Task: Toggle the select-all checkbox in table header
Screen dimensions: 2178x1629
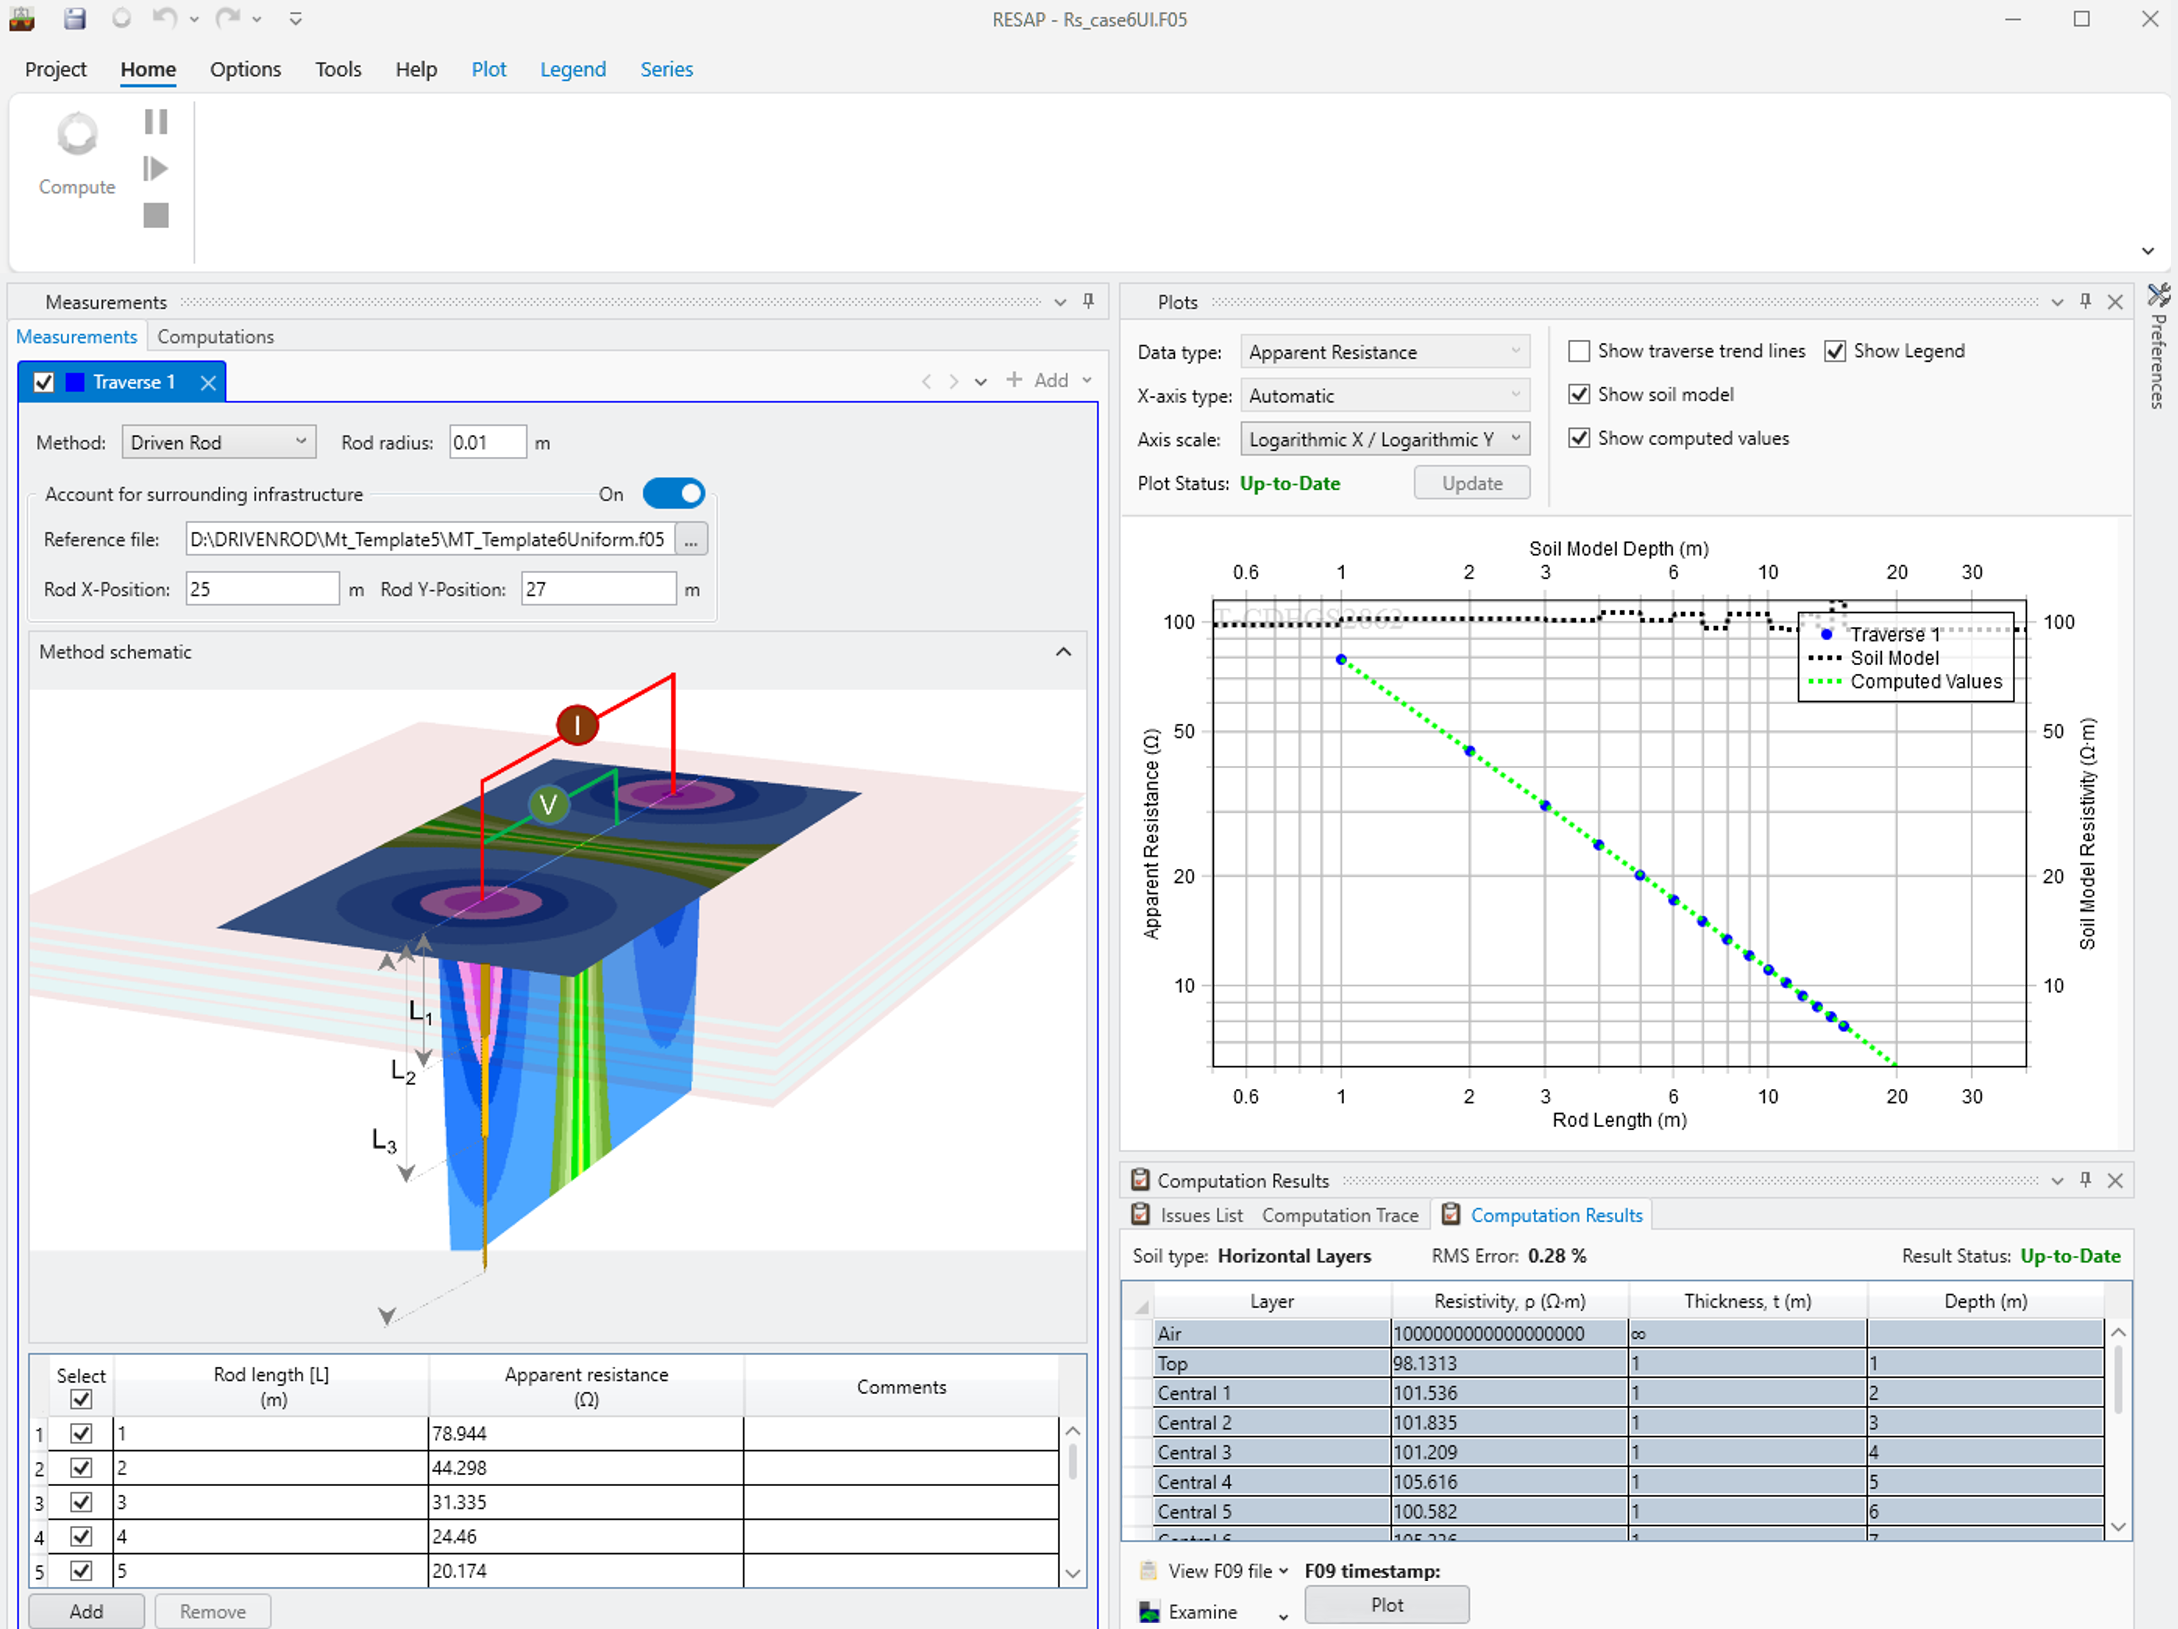Action: pyautogui.click(x=81, y=1399)
